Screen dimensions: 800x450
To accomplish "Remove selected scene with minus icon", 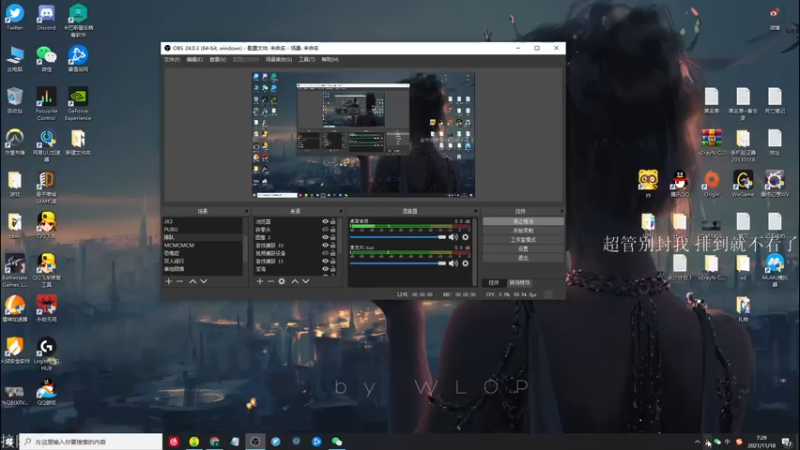I will pos(180,281).
